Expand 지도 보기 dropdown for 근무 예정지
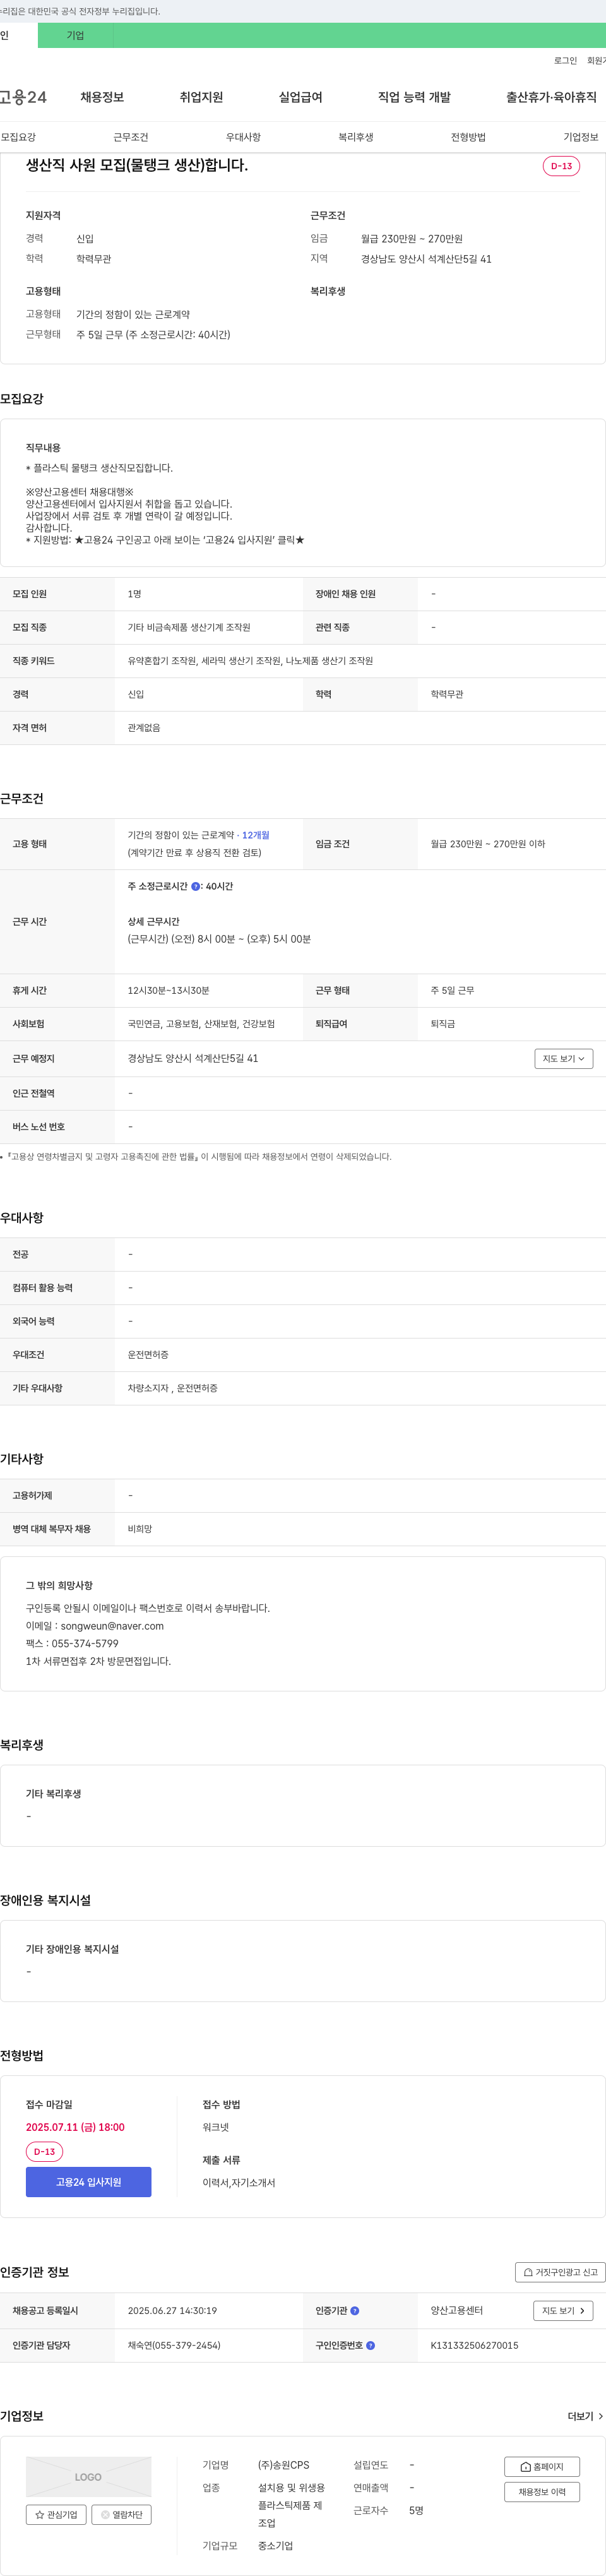Image resolution: width=606 pixels, height=2576 pixels. 564,1058
